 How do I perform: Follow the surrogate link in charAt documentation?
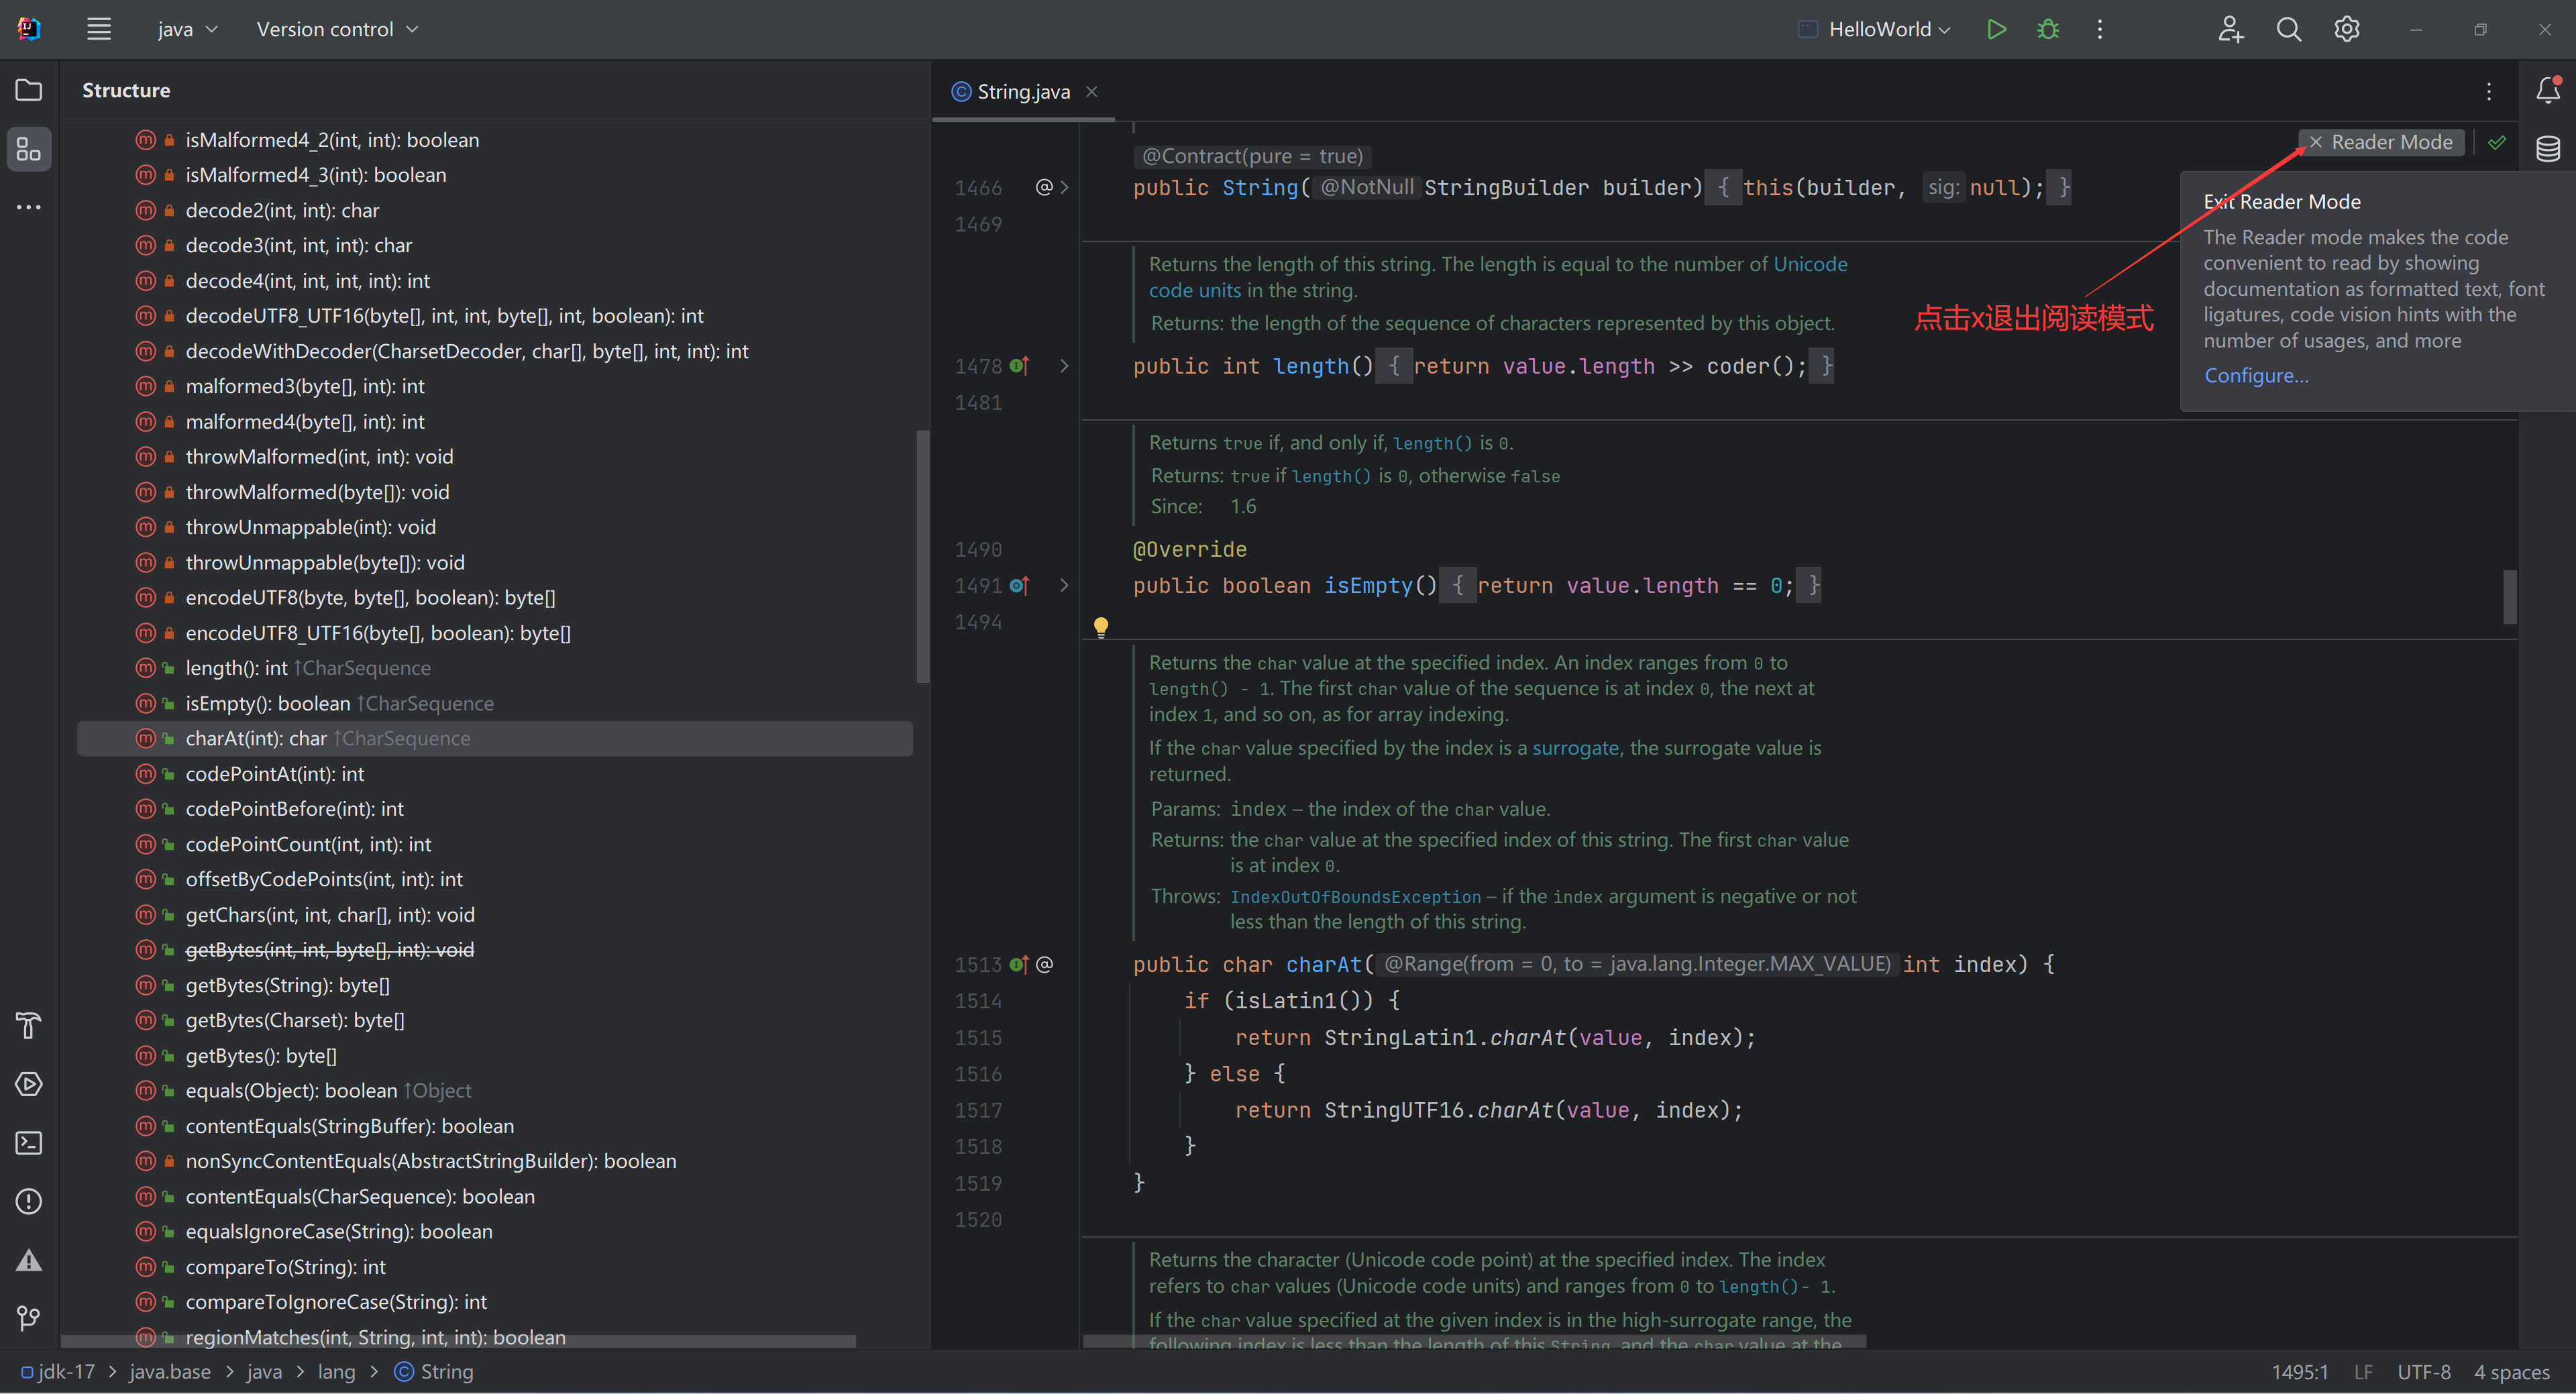point(1575,748)
